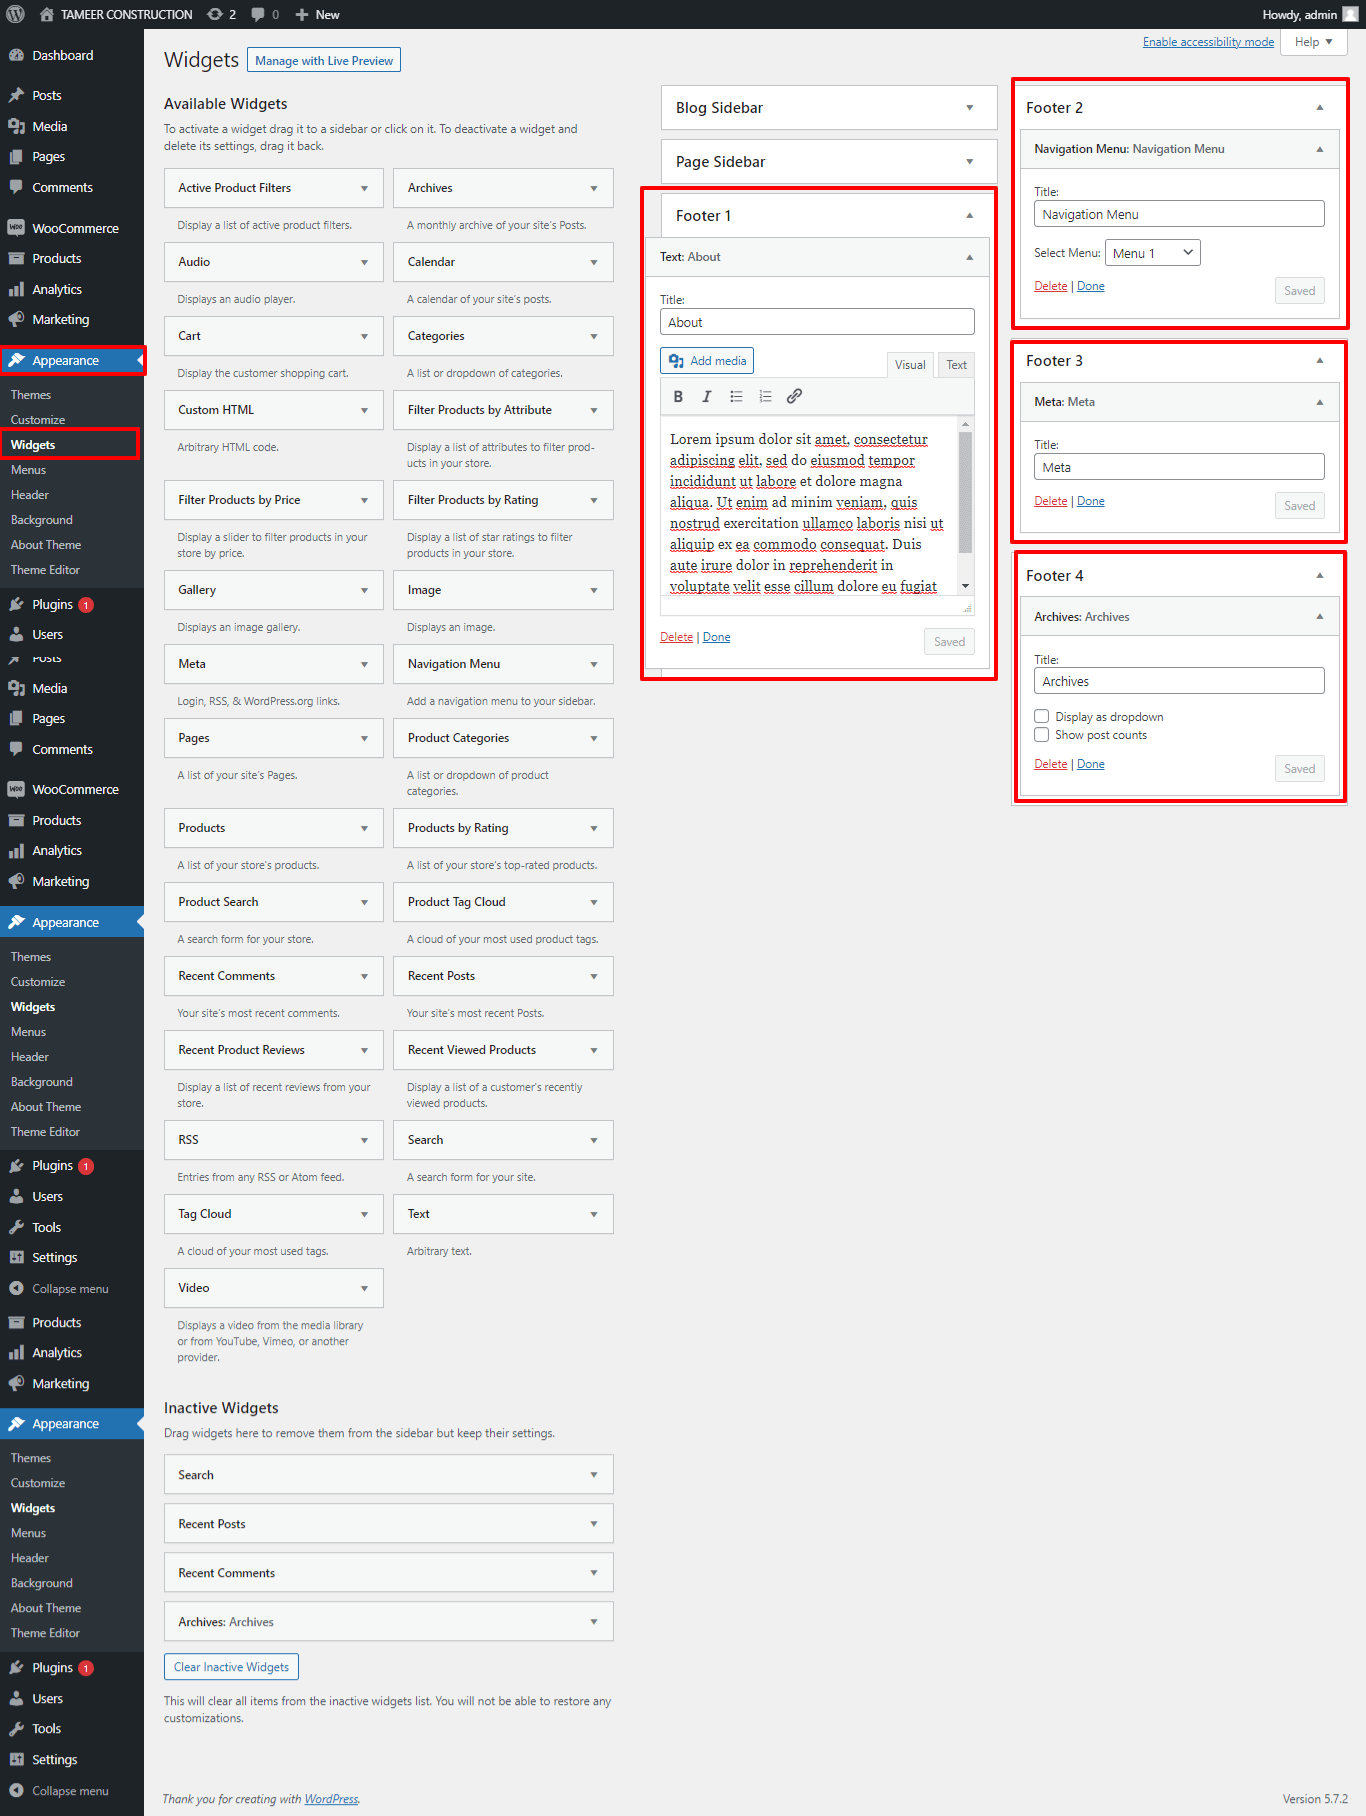Click the Title field in Footer 4 Archives
Screen dimensions: 1366x1816
click(1179, 681)
